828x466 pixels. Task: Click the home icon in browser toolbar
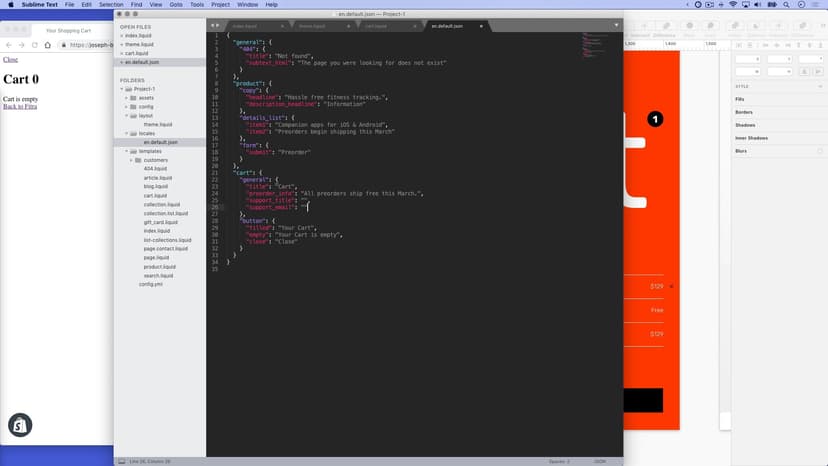(x=48, y=45)
